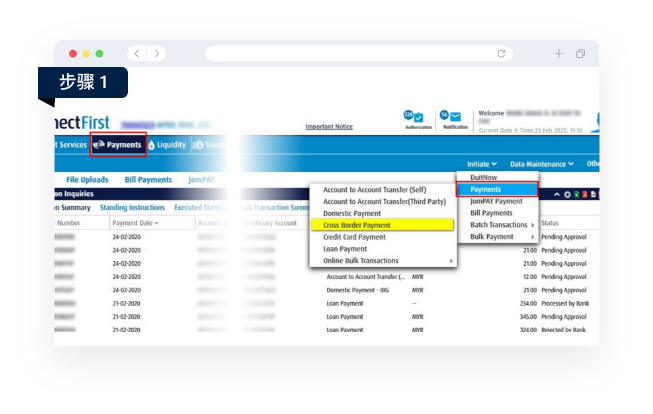Export table using green Excel icon
The width and height of the screenshot is (653, 414).
577,195
